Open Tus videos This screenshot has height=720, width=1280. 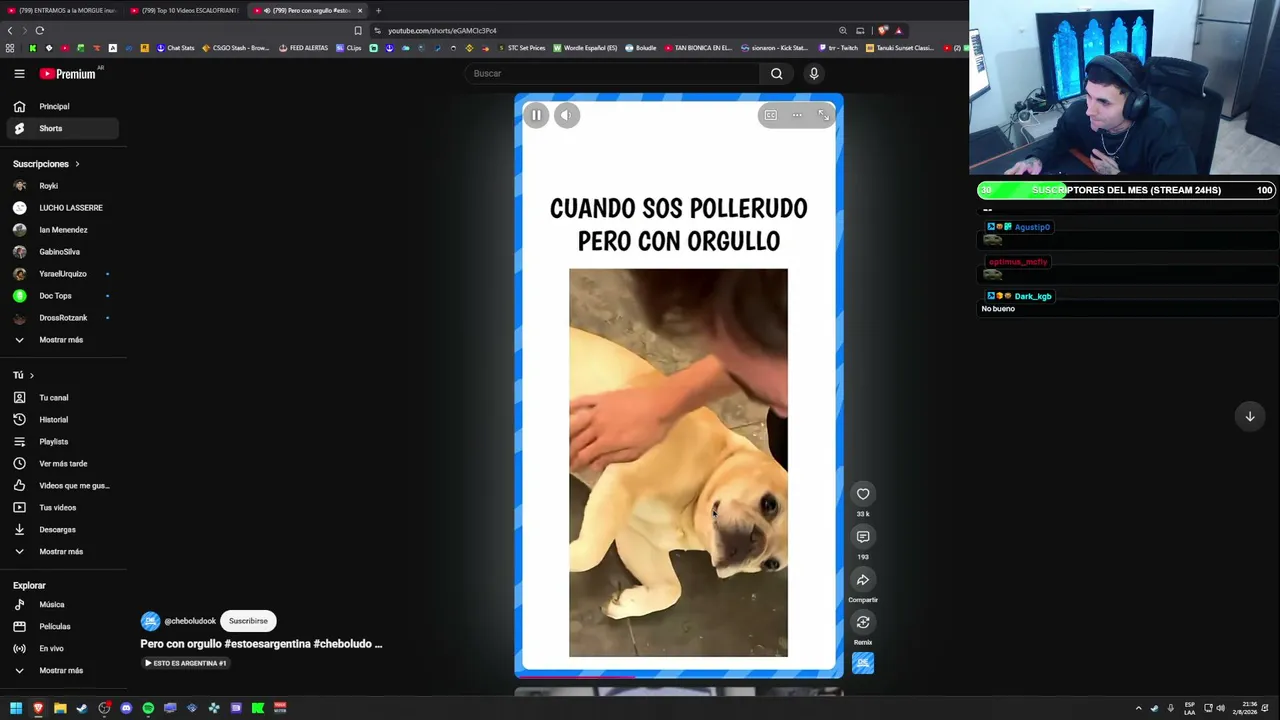point(62,508)
